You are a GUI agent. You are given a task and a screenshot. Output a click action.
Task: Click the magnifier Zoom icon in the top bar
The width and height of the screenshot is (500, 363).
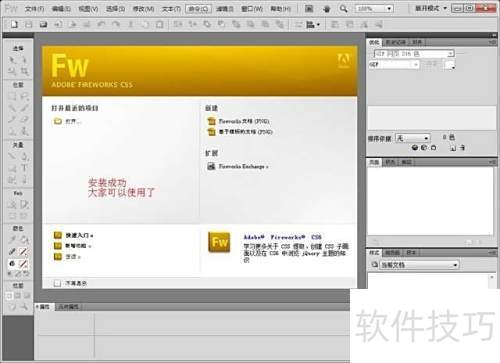(343, 9)
